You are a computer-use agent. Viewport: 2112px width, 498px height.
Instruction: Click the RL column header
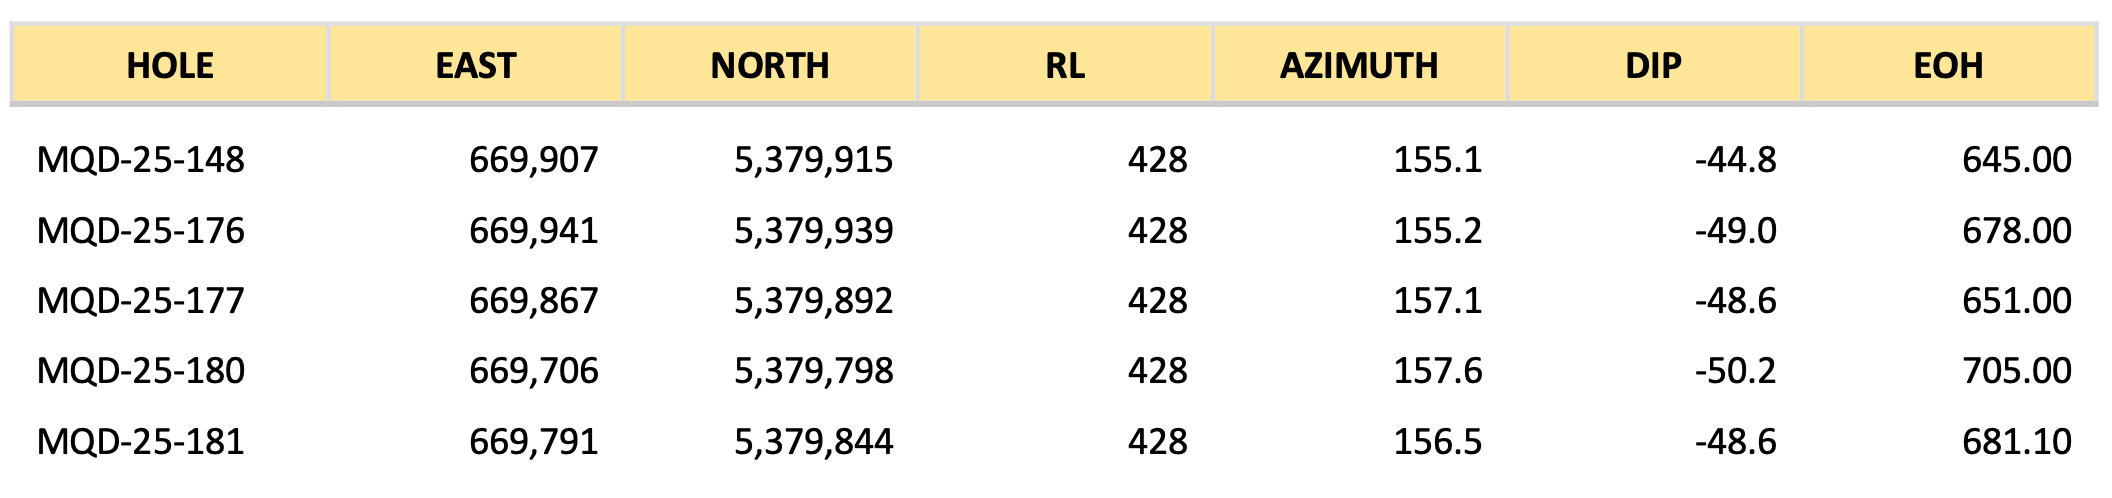1065,66
